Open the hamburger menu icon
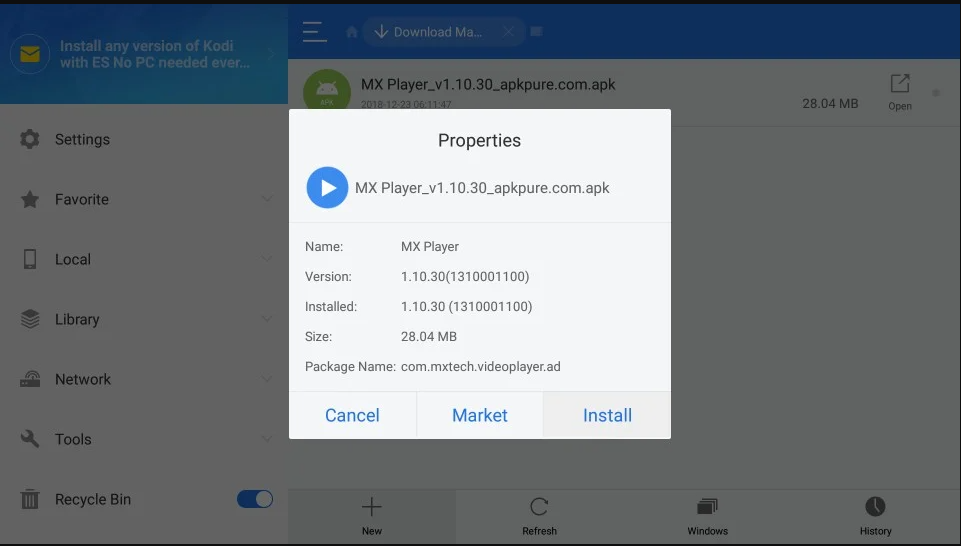 coord(315,32)
